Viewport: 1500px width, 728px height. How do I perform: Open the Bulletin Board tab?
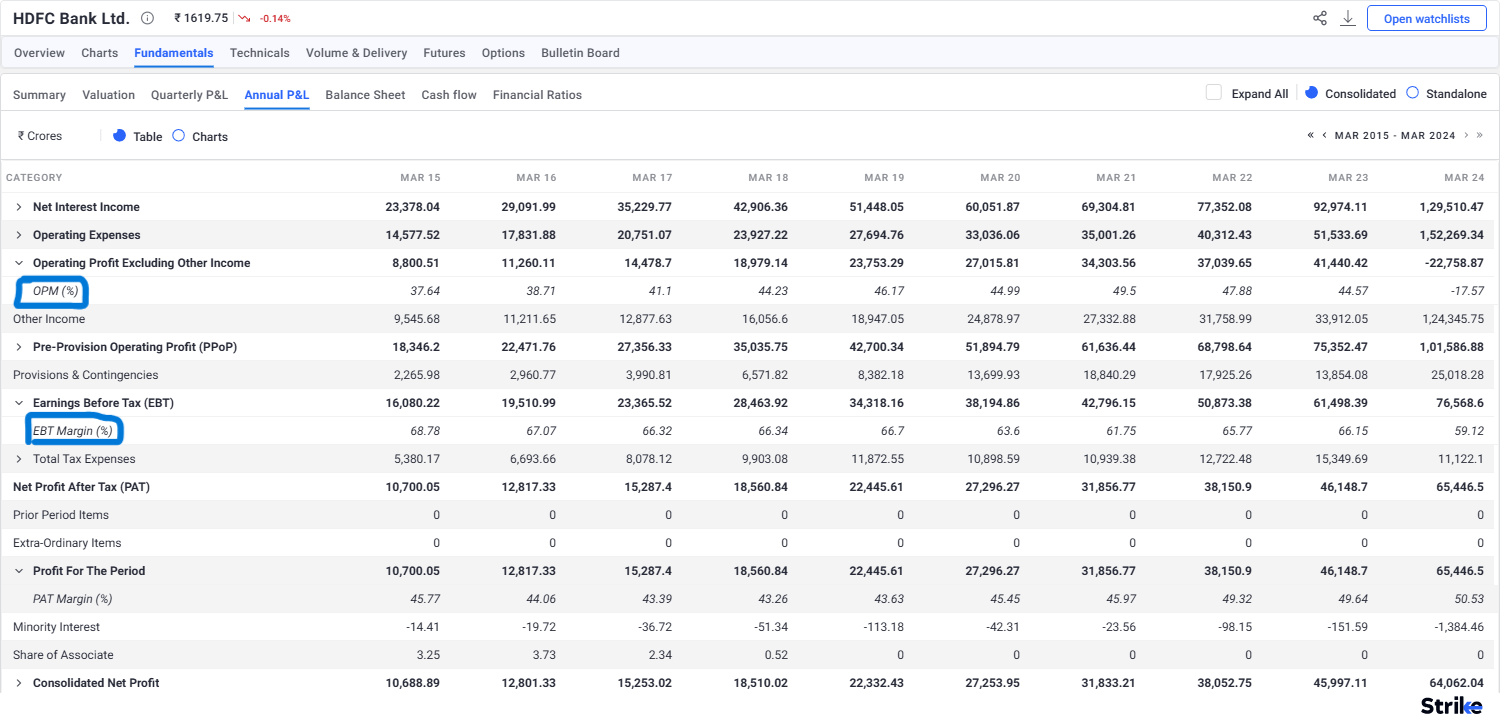(580, 53)
